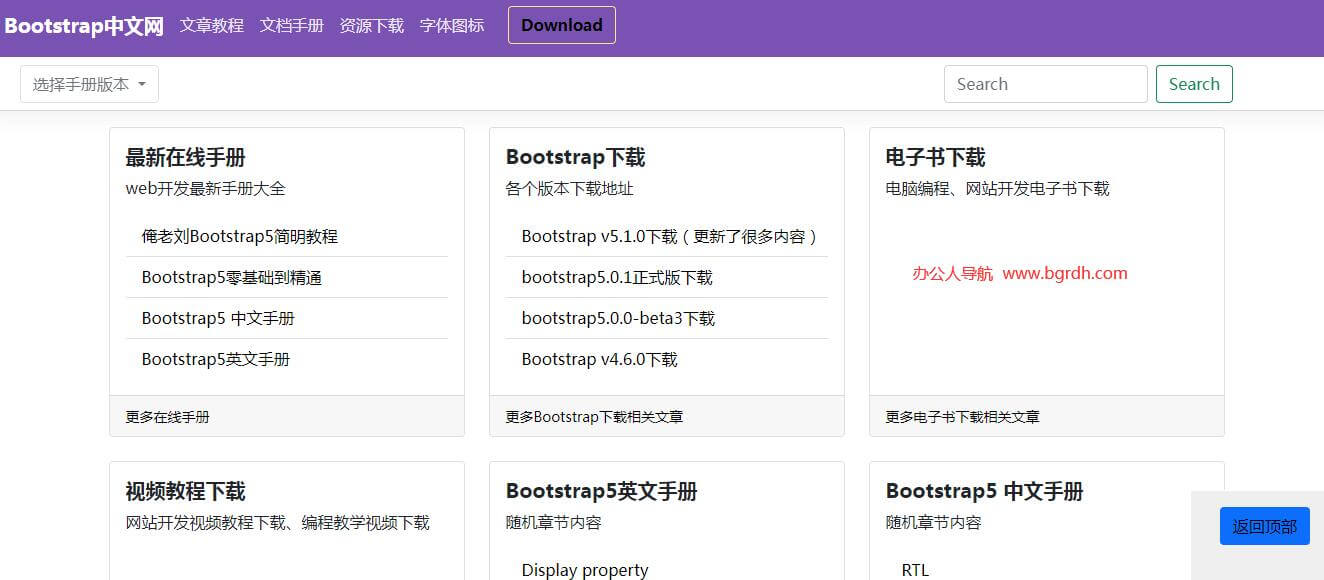Click the Download button in navbar
Image resolution: width=1324 pixels, height=580 pixels.
(x=561, y=25)
